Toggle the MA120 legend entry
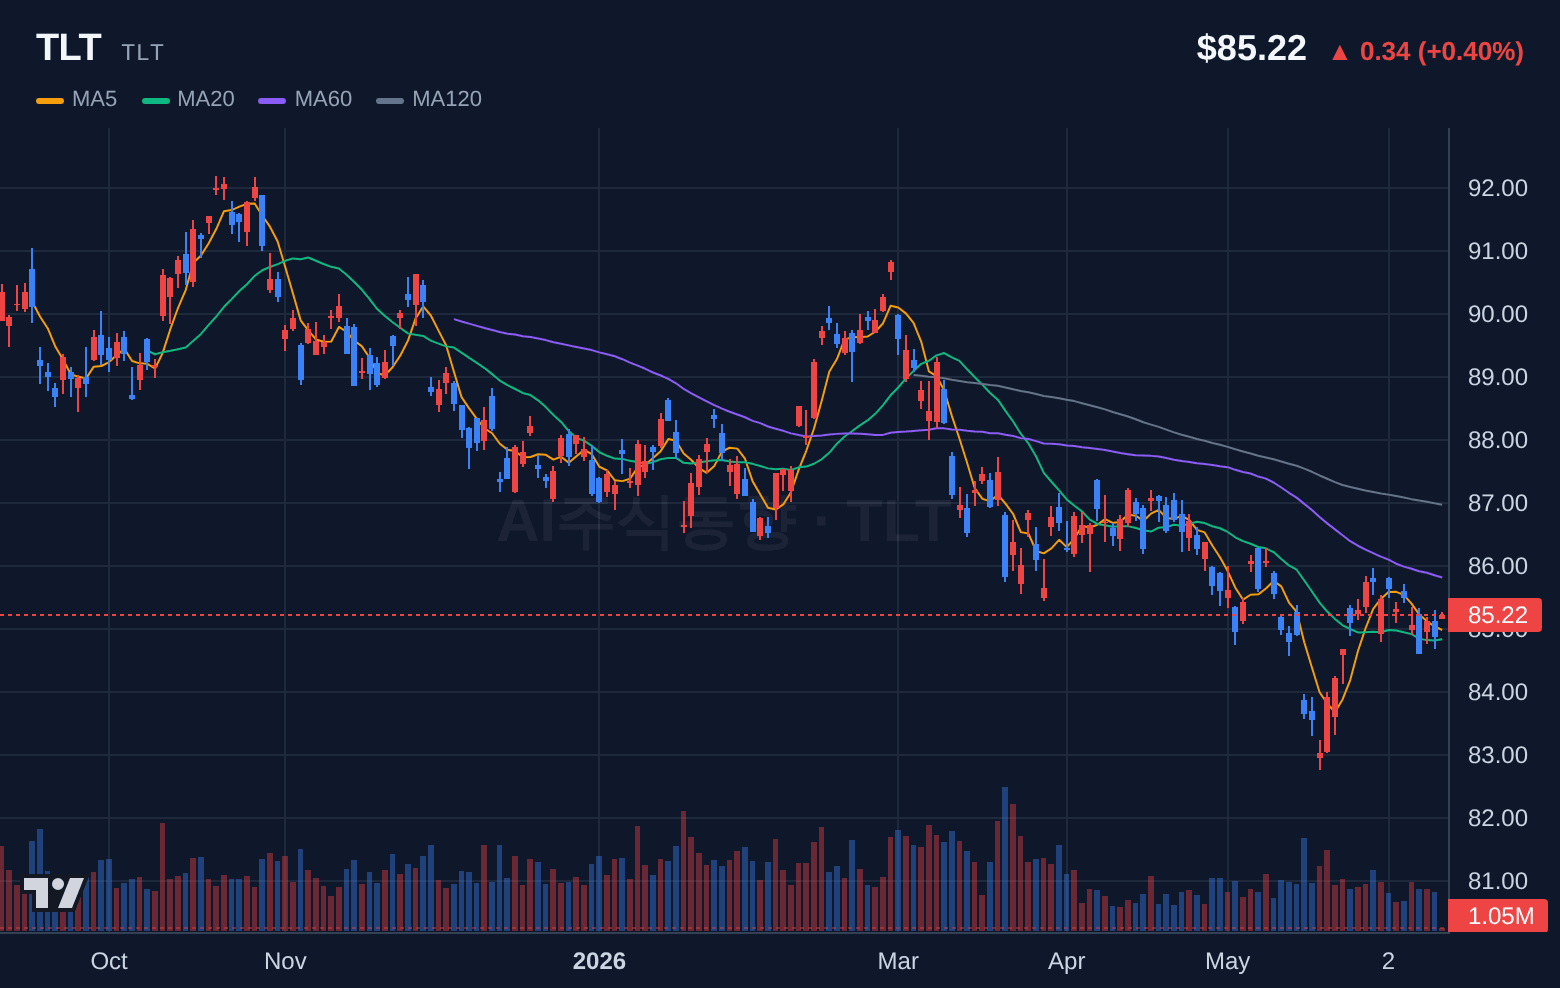 click(x=429, y=99)
